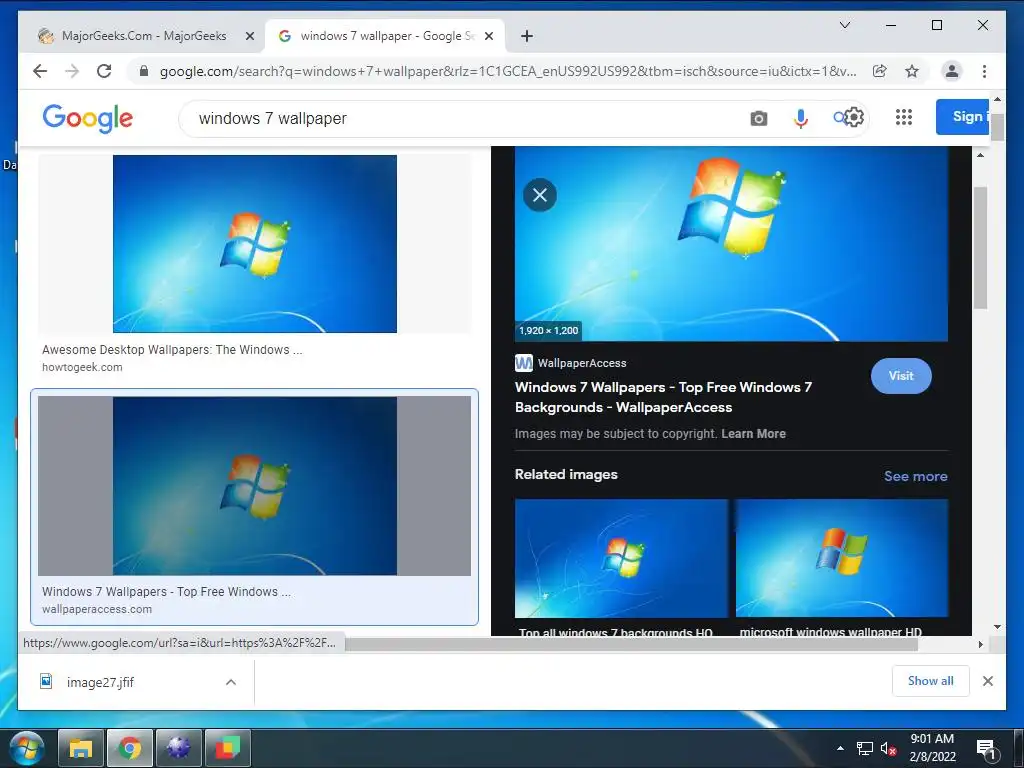1024x768 pixels.
Task: Open the Windows Start orb
Action: [27, 748]
